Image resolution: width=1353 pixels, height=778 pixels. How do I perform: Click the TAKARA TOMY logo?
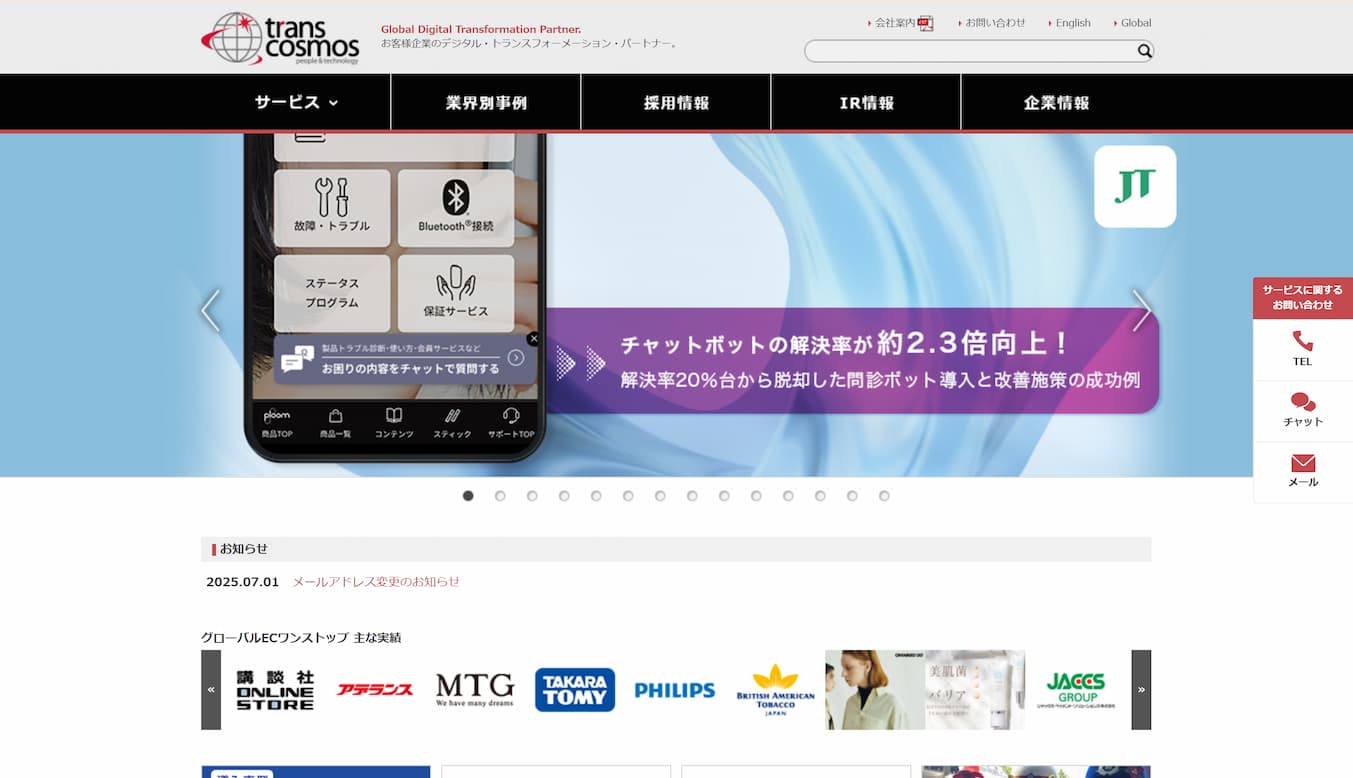tap(575, 690)
